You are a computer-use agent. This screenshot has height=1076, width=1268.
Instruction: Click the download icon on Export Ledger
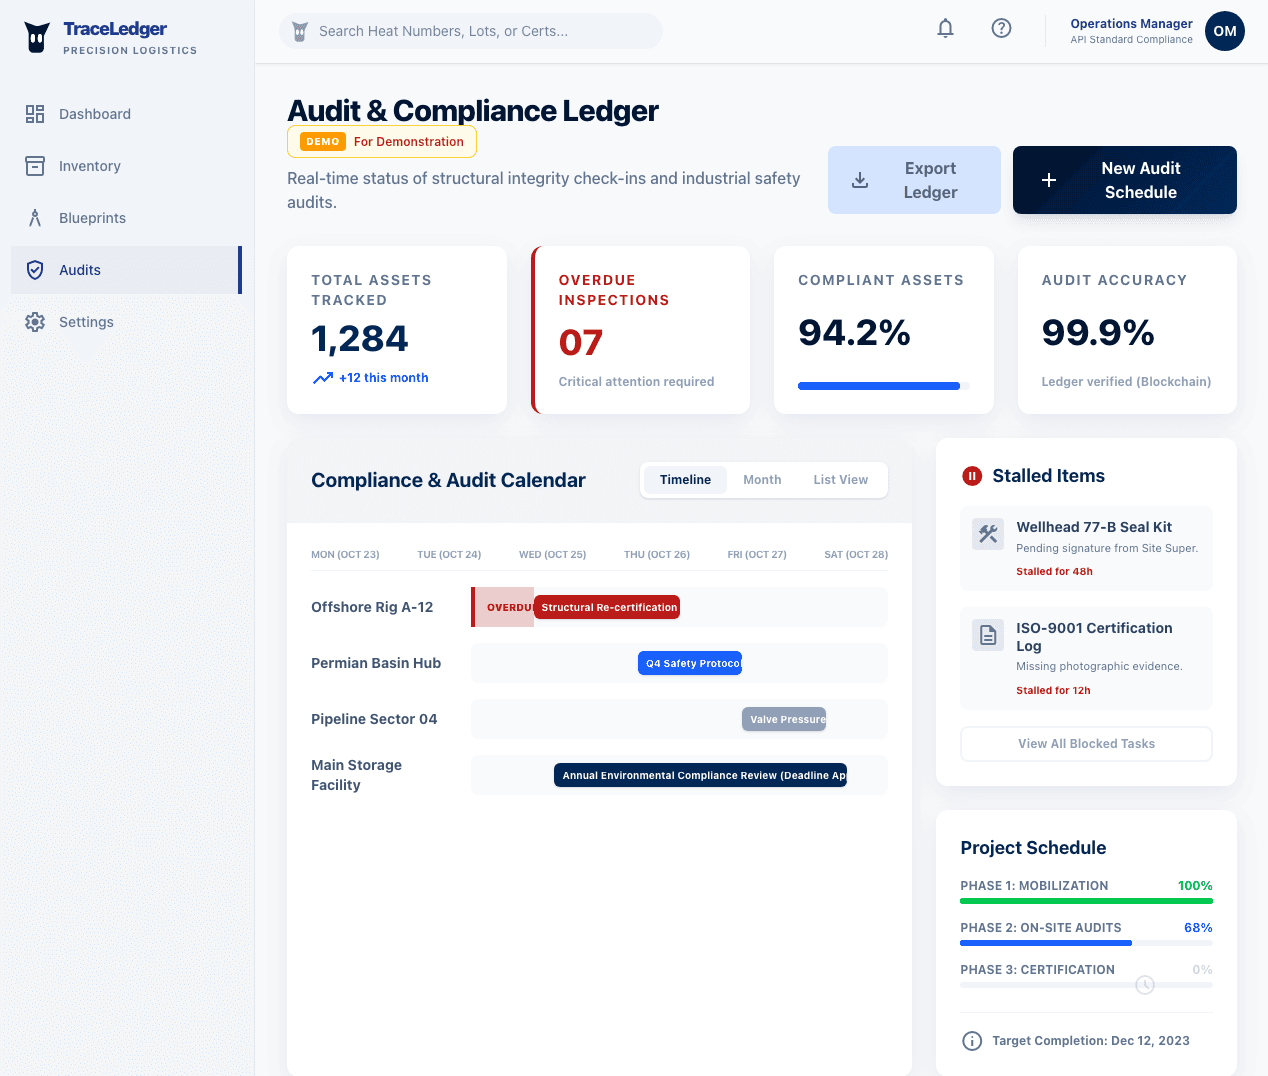[x=860, y=180]
